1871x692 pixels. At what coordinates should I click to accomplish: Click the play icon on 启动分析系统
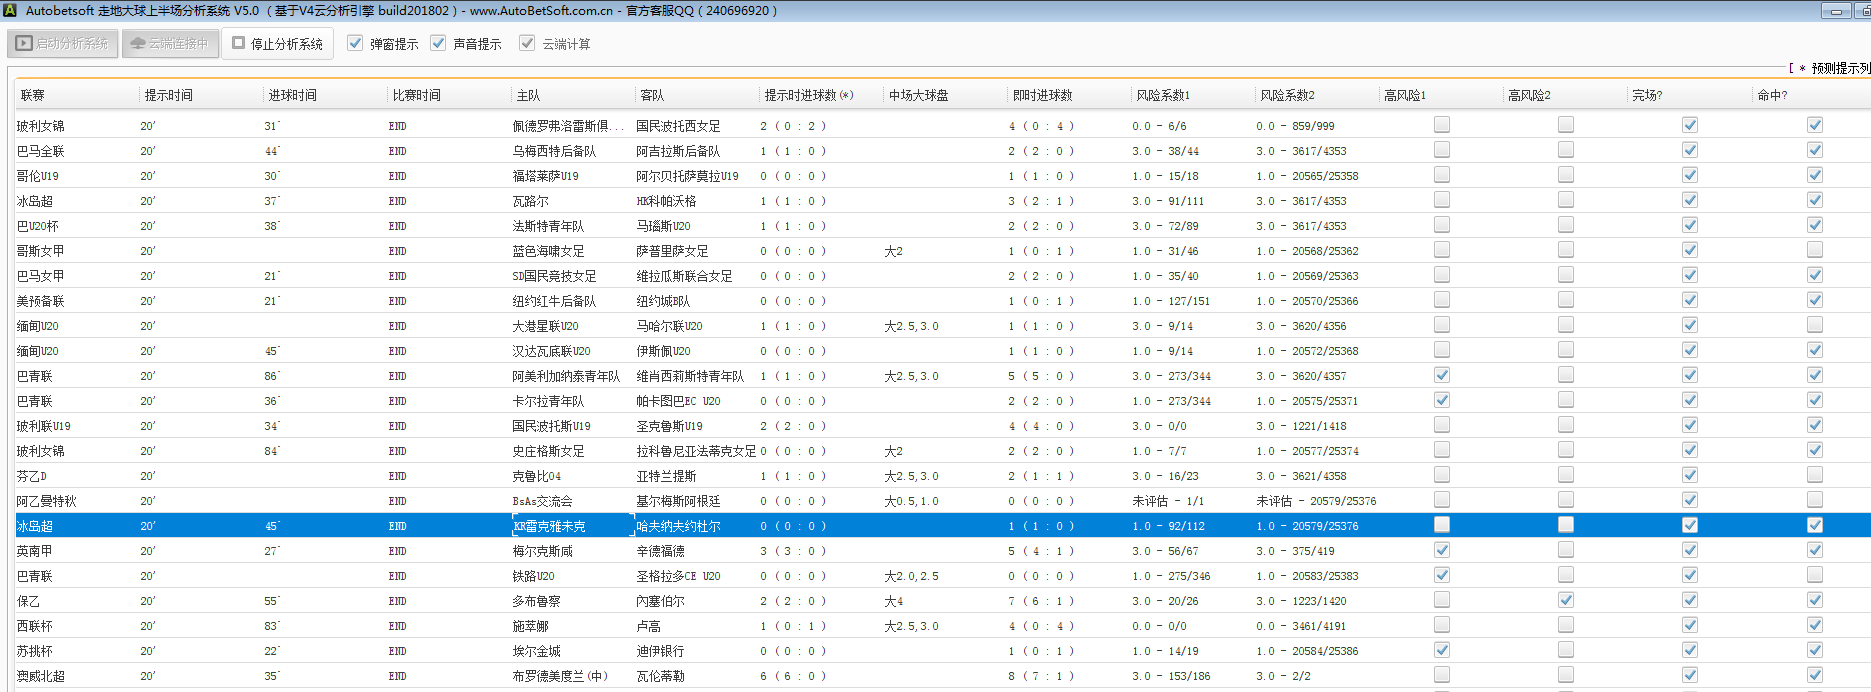[24, 44]
